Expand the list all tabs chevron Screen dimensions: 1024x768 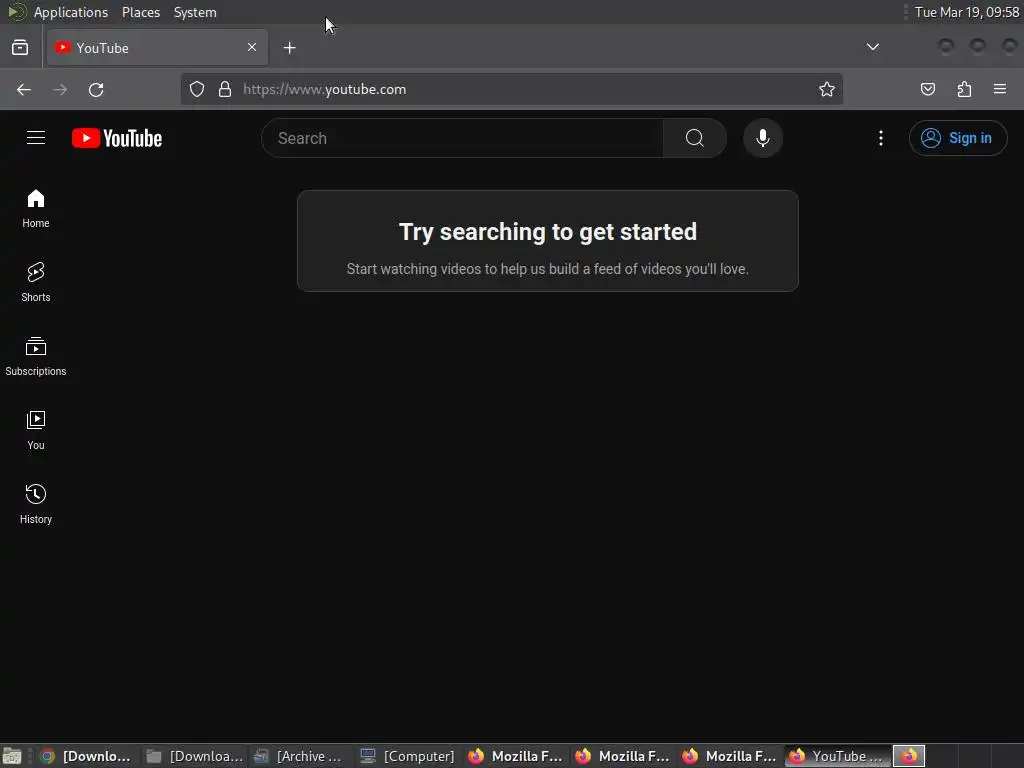click(x=872, y=47)
